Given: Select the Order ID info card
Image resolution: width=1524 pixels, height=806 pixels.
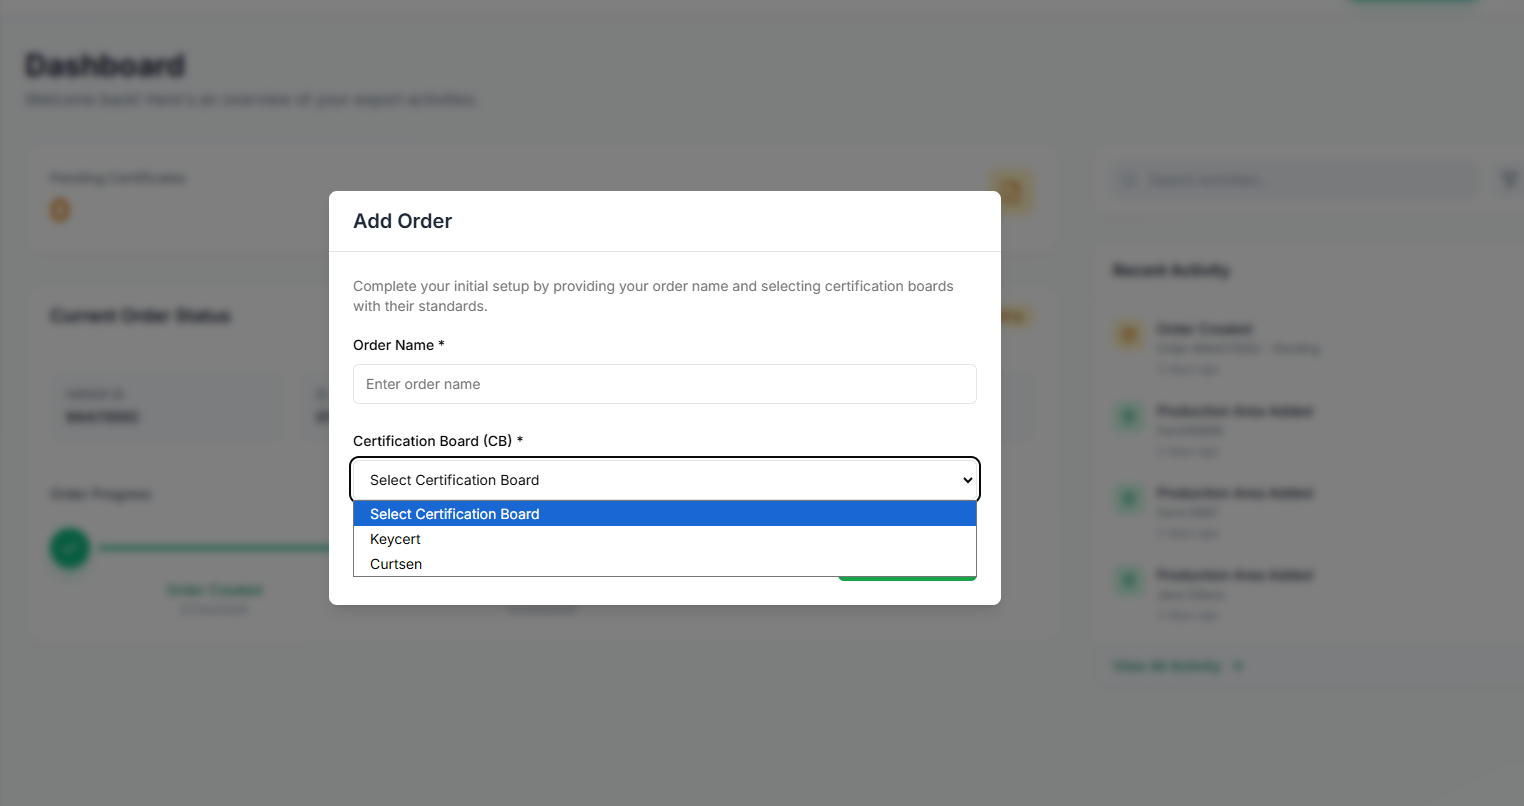Looking at the screenshot, I should point(168,407).
